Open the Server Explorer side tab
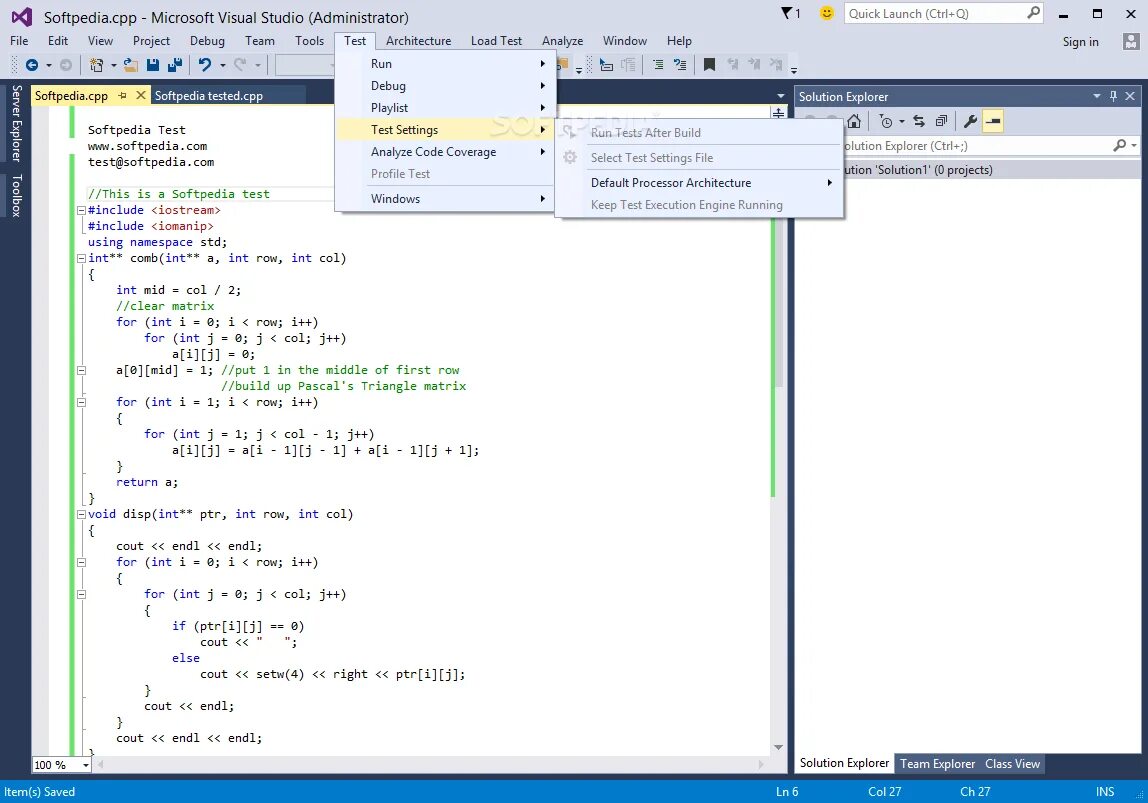The width and height of the screenshot is (1148, 803). point(16,123)
